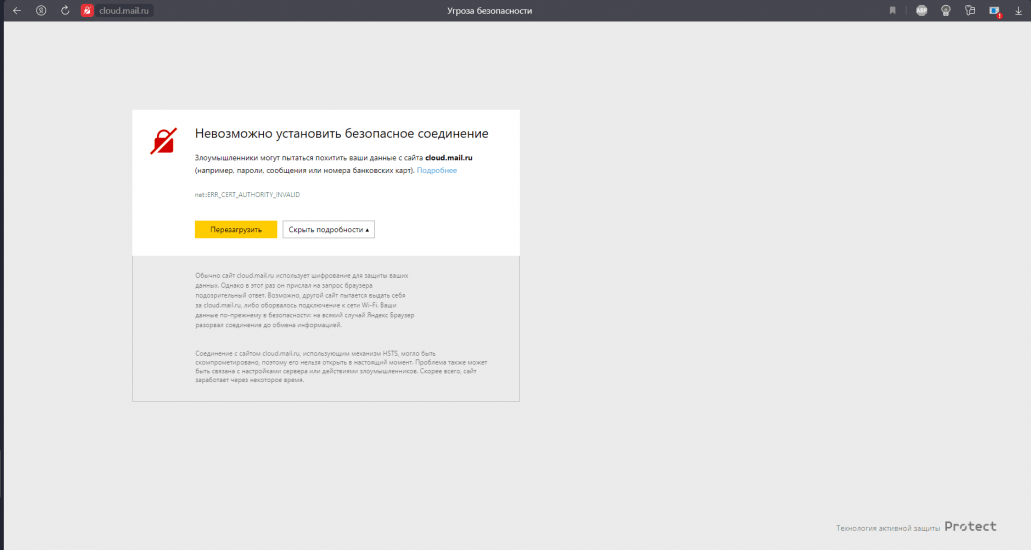Click the red insecure connection lock icon
The height and width of the screenshot is (550, 1031).
point(88,10)
